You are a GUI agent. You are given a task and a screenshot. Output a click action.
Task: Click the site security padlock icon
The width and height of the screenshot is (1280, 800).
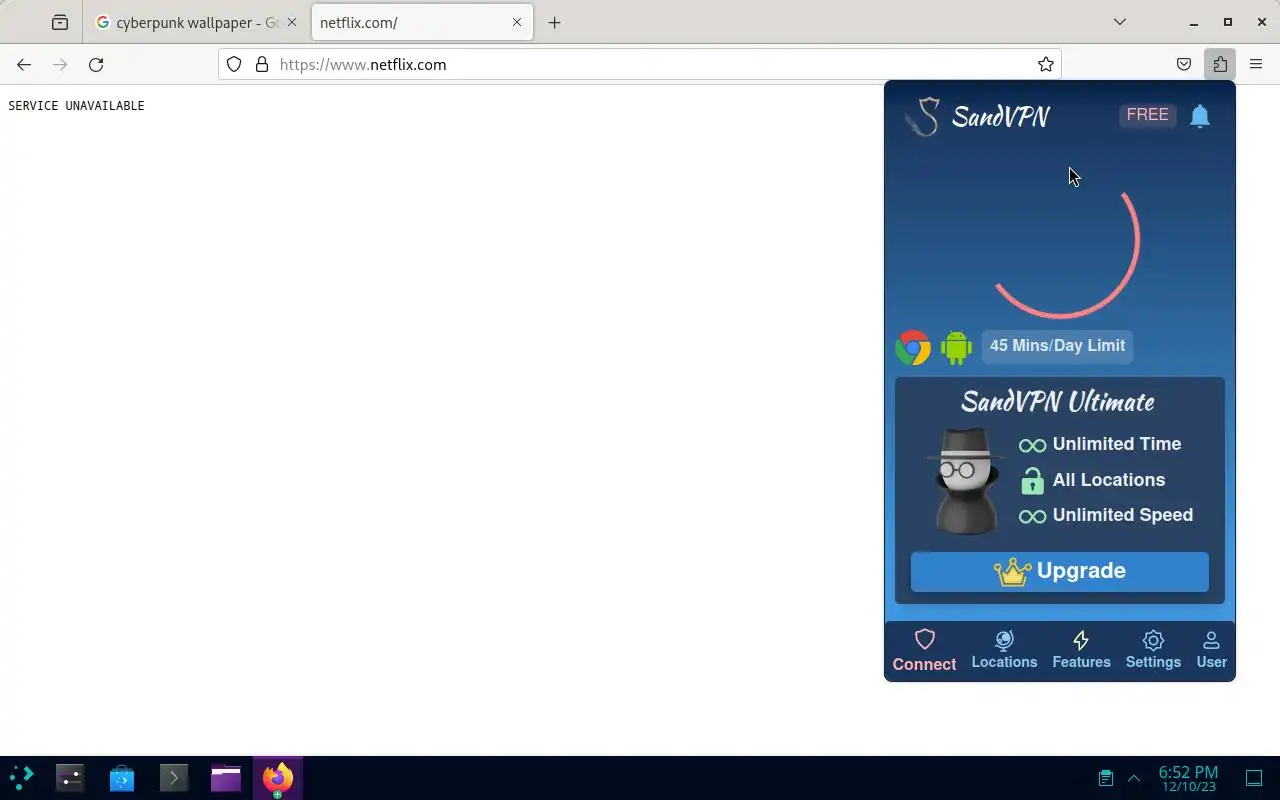[262, 64]
